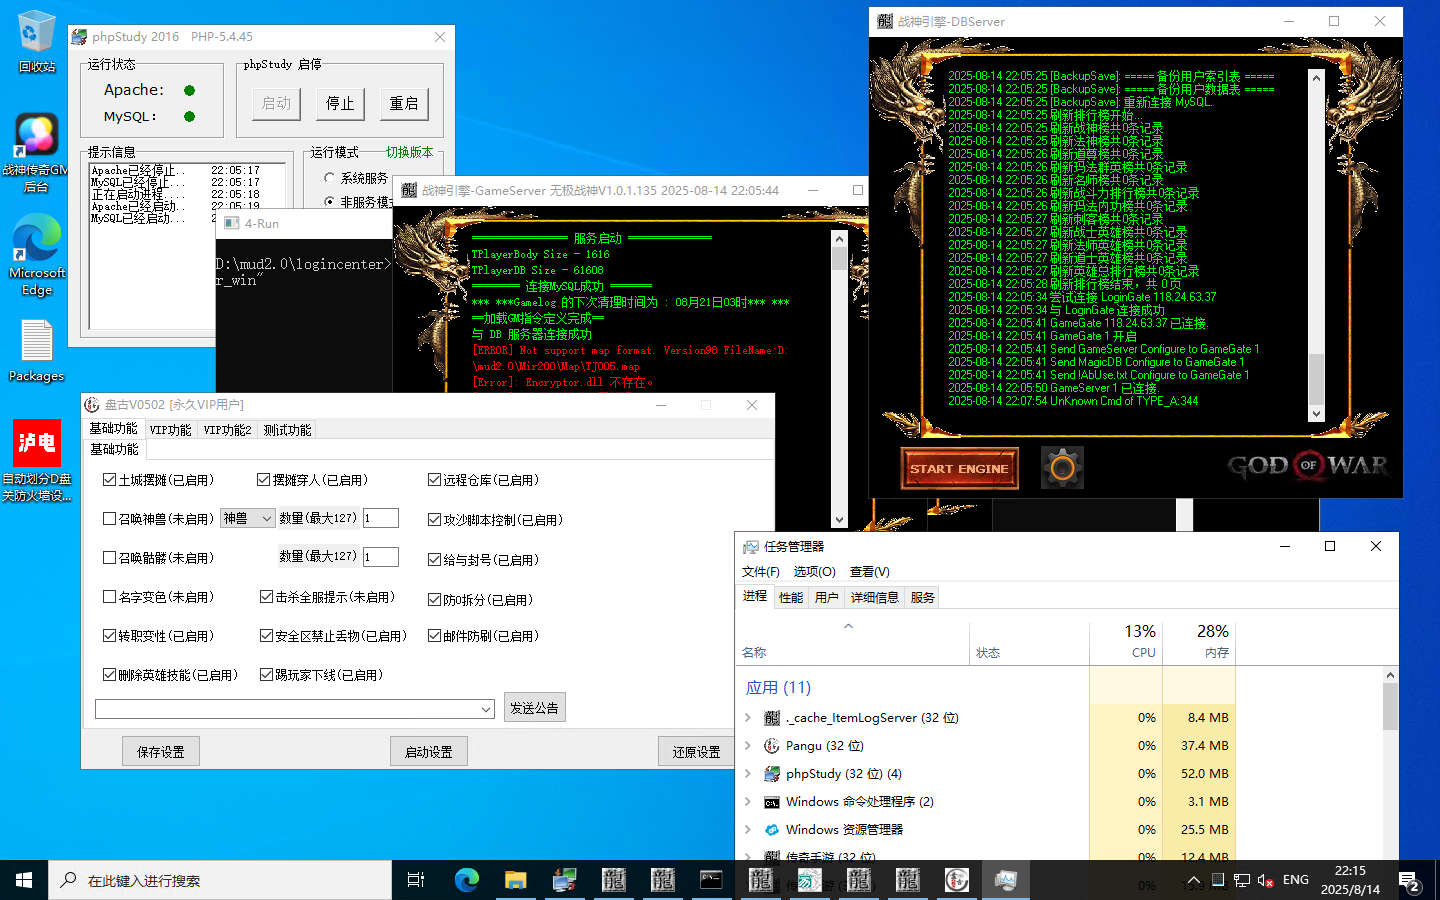Open the 神兽 type dropdown
Screen dimensions: 1440x900
coord(267,518)
